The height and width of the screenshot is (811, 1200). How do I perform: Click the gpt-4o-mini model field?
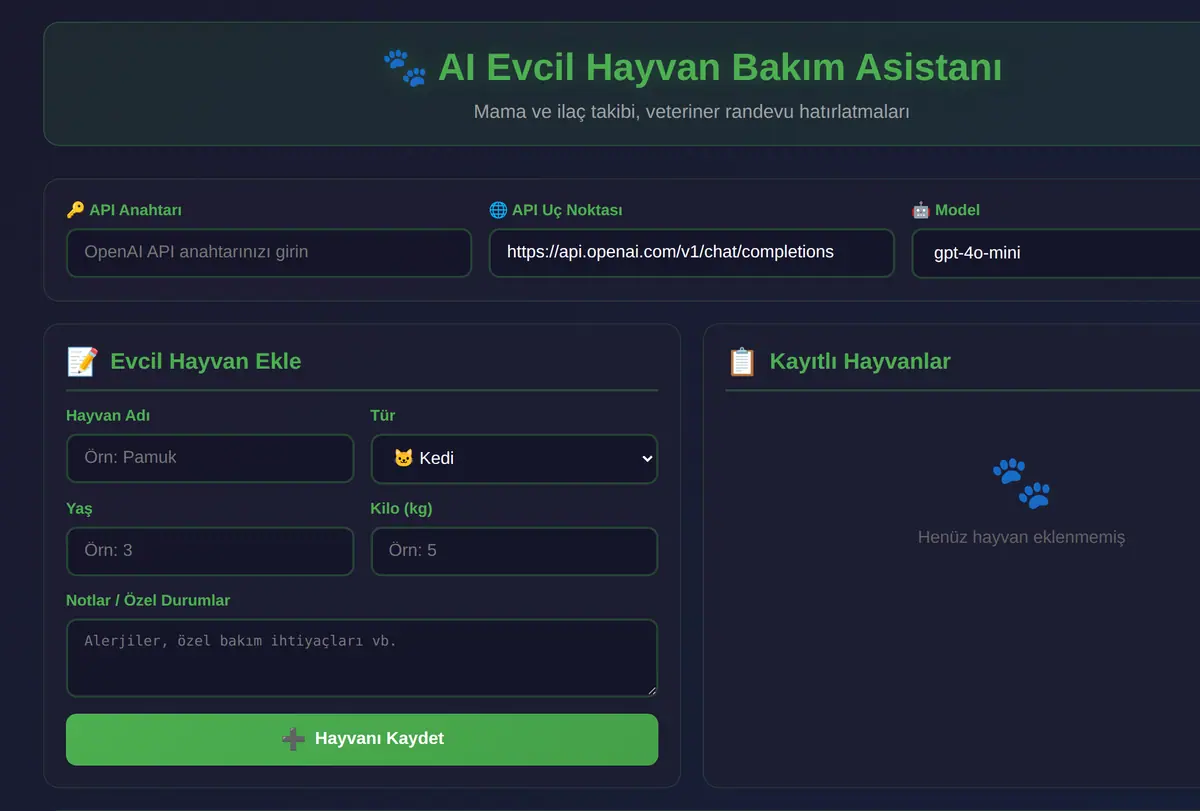click(x=1056, y=253)
